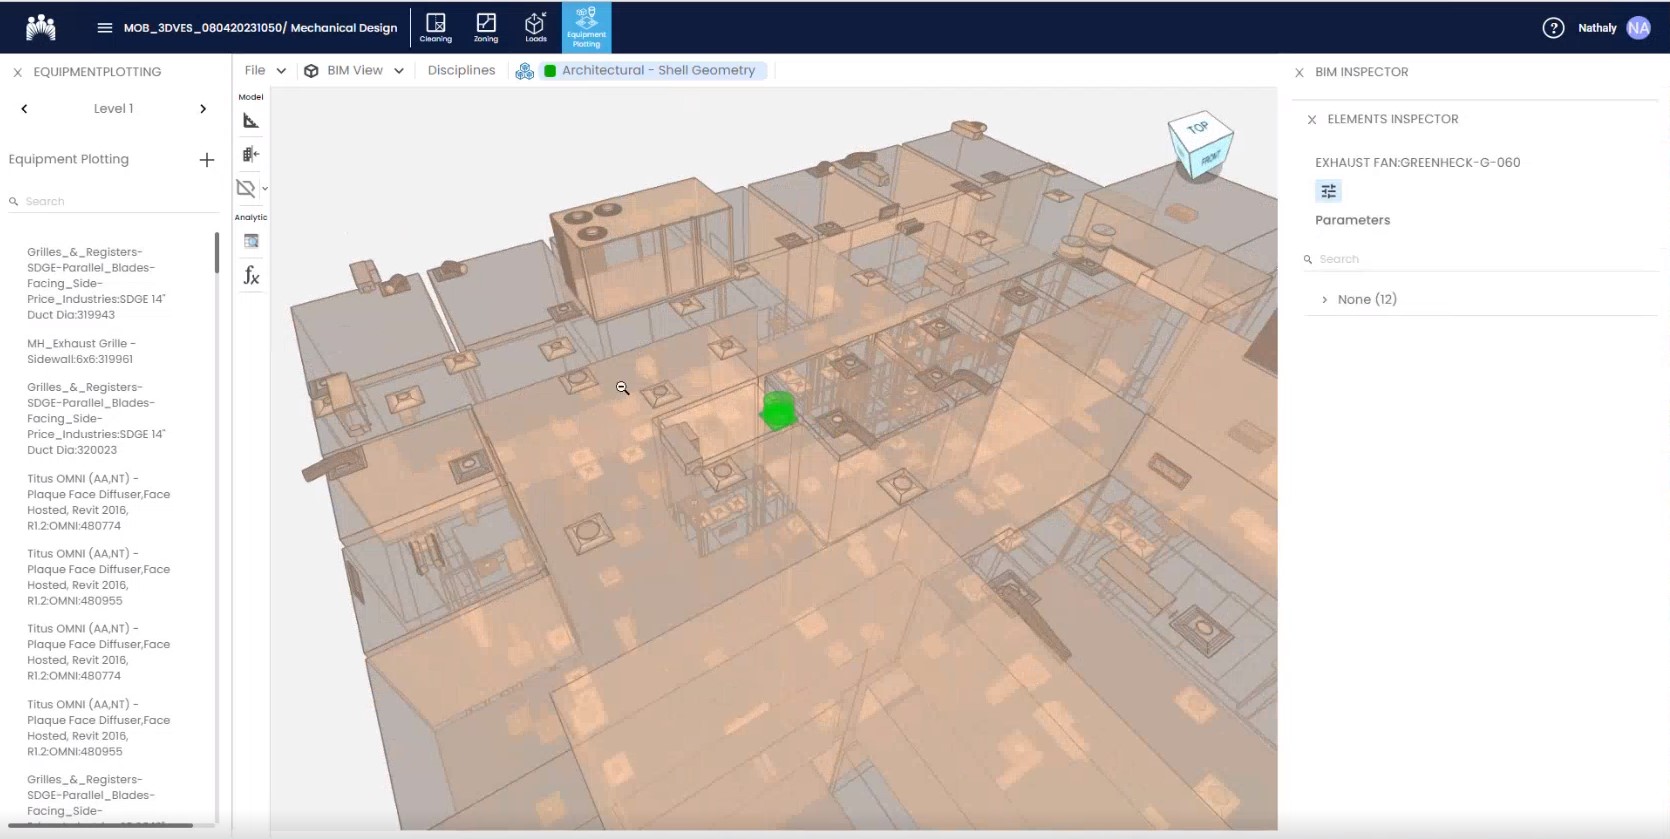Open the Loads tool
The width and height of the screenshot is (1670, 839).
[536, 27]
